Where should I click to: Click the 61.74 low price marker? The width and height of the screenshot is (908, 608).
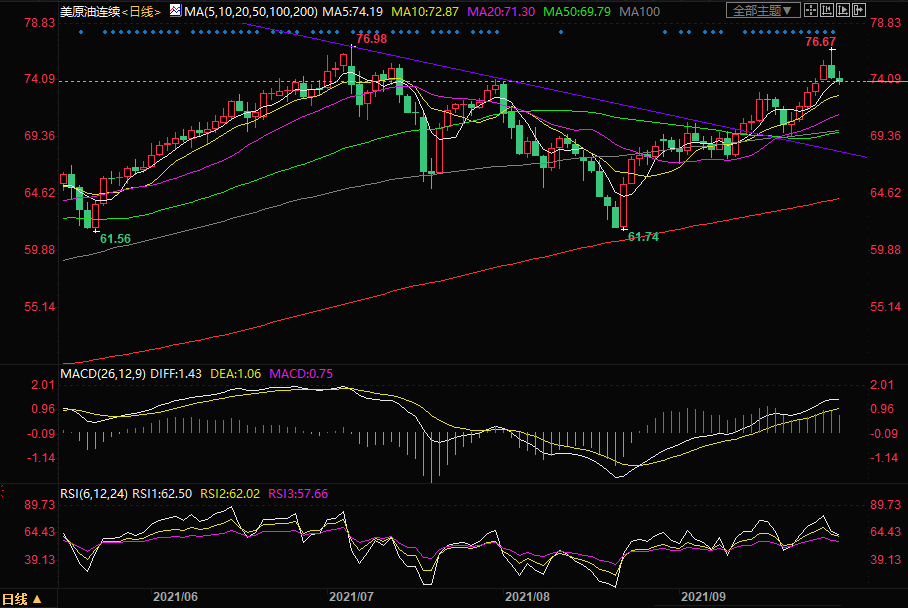click(642, 236)
